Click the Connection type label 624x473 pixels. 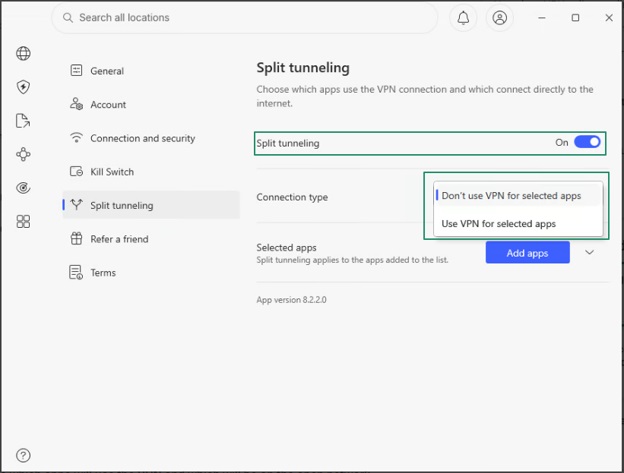pyautogui.click(x=292, y=197)
